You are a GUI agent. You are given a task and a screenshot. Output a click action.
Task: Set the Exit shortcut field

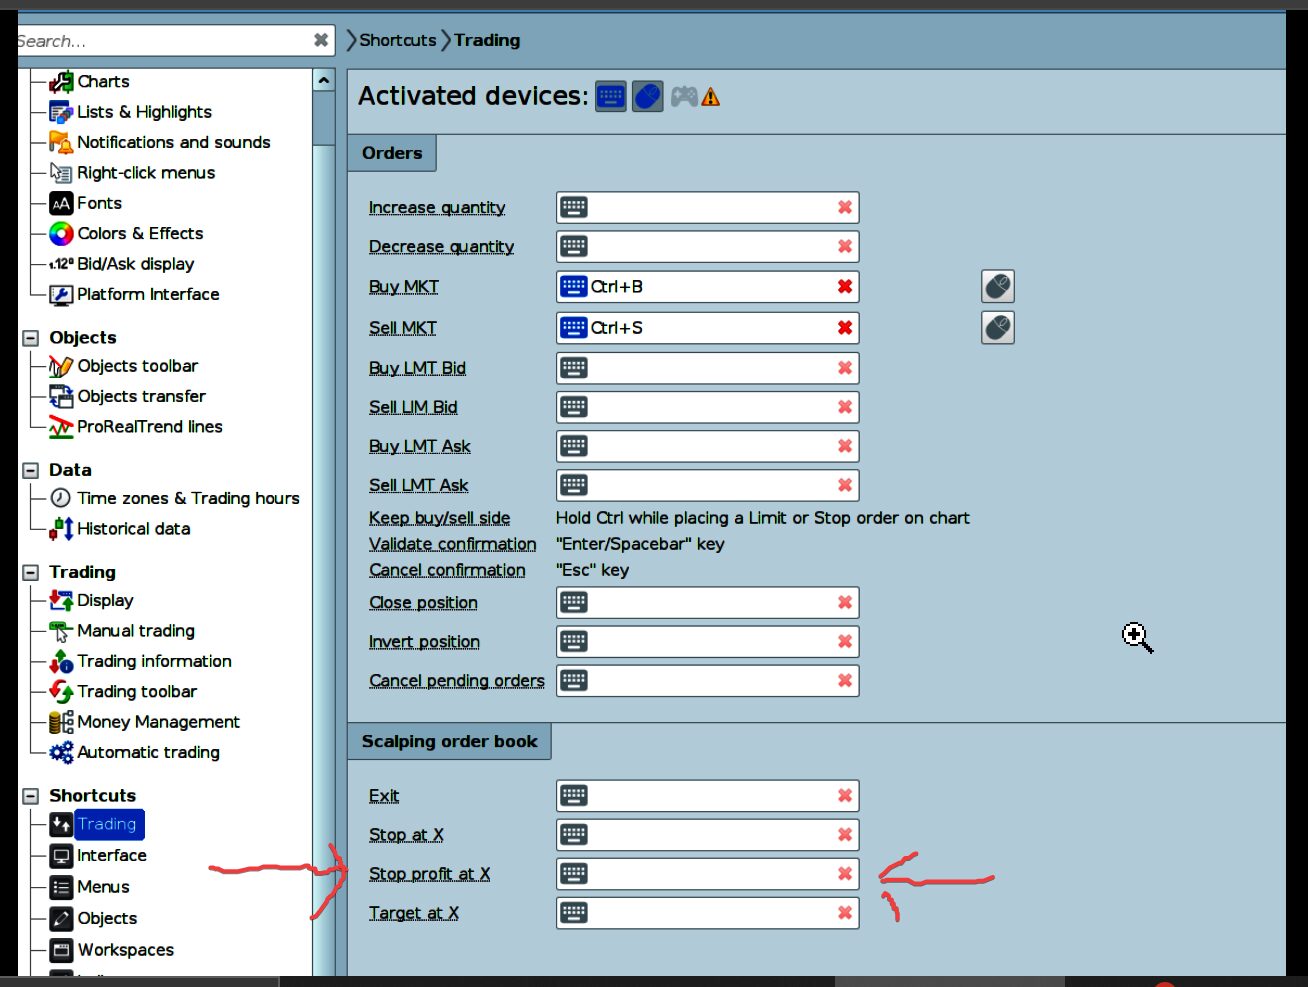(708, 796)
